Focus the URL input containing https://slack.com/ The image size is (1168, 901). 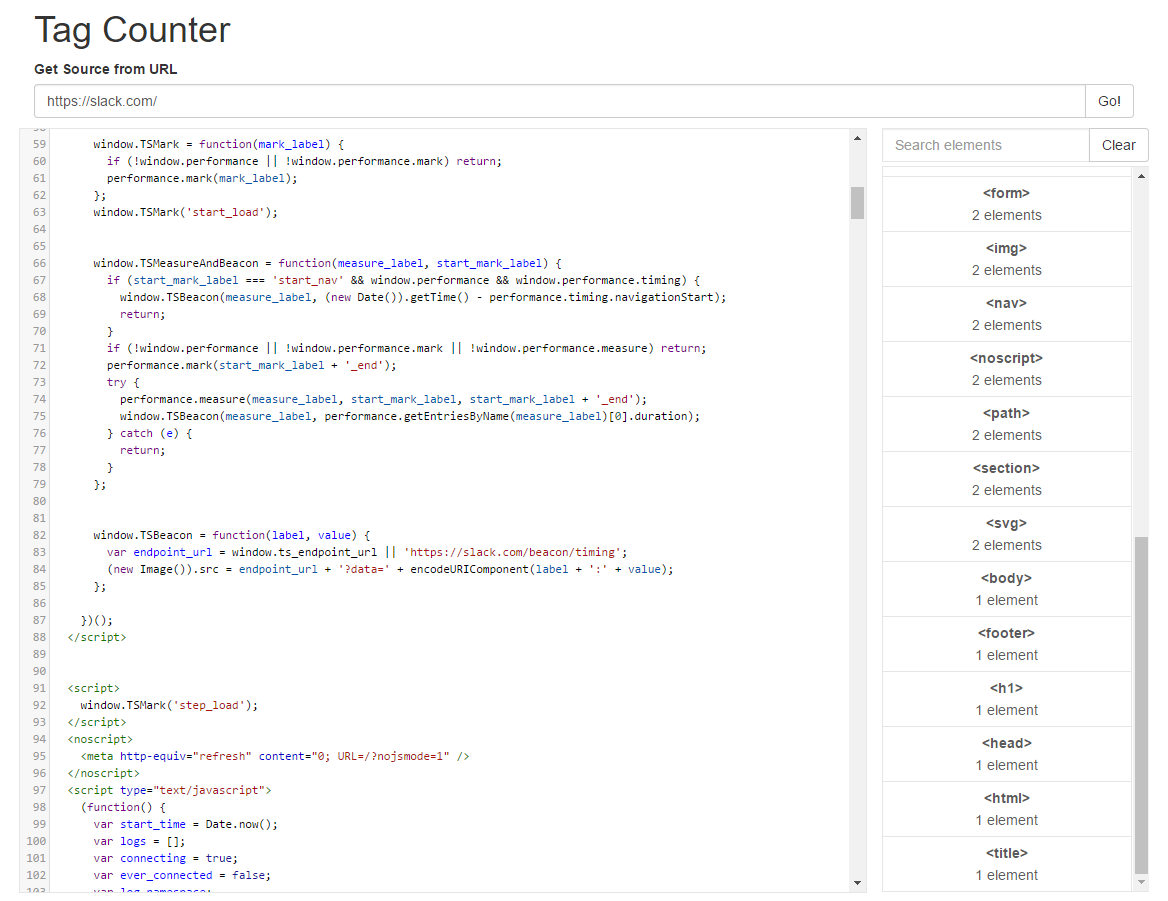[x=559, y=101]
